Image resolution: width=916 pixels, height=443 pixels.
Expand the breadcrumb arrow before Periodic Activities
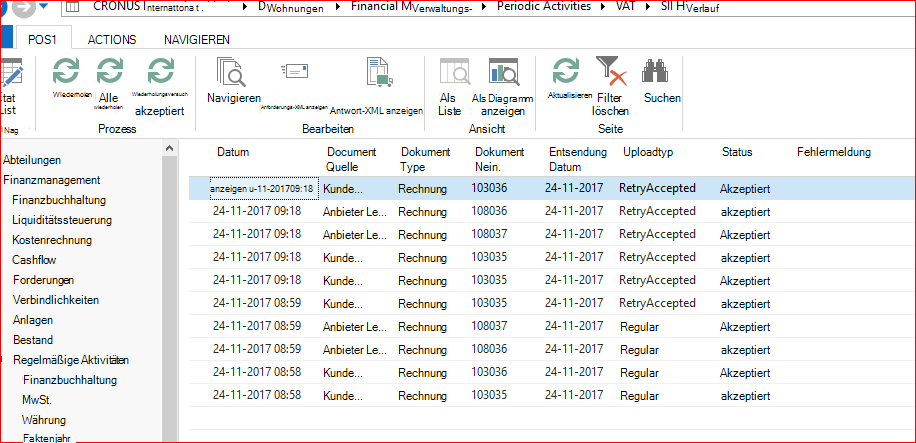click(x=484, y=7)
